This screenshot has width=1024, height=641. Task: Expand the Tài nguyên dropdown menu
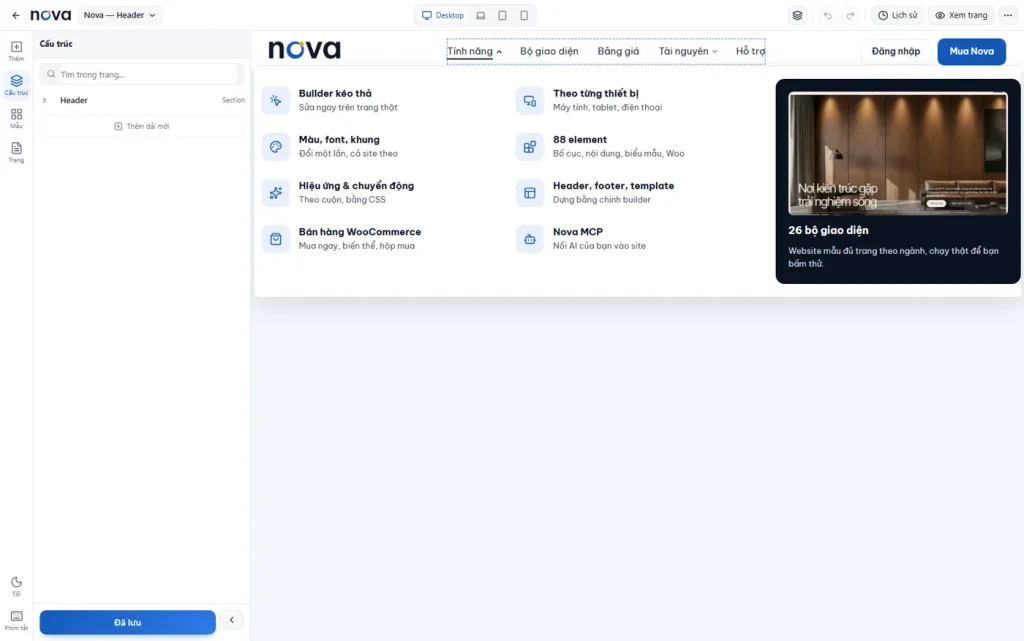[688, 51]
